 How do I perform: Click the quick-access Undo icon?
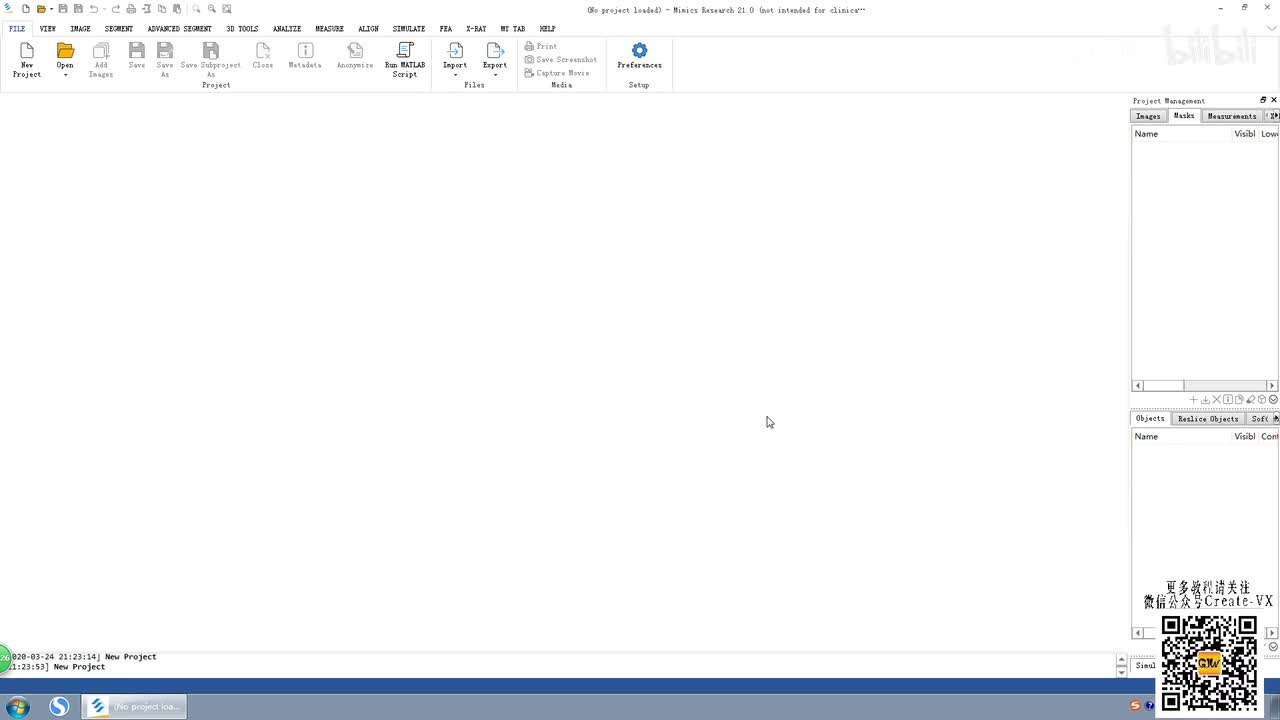point(94,9)
